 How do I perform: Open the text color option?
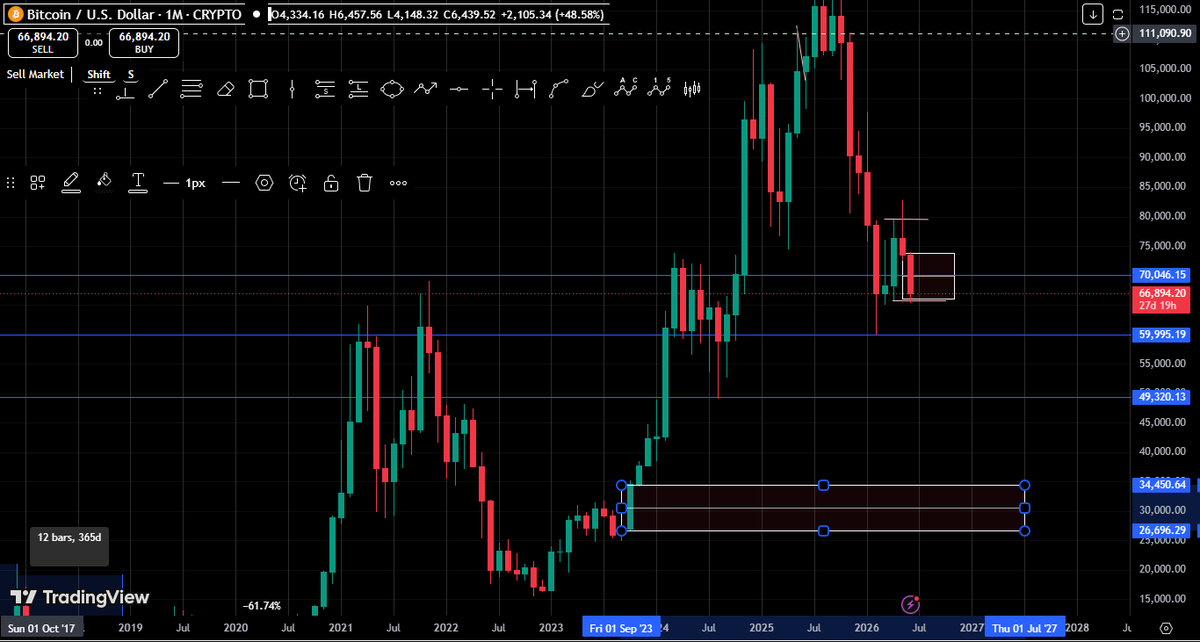coord(138,183)
